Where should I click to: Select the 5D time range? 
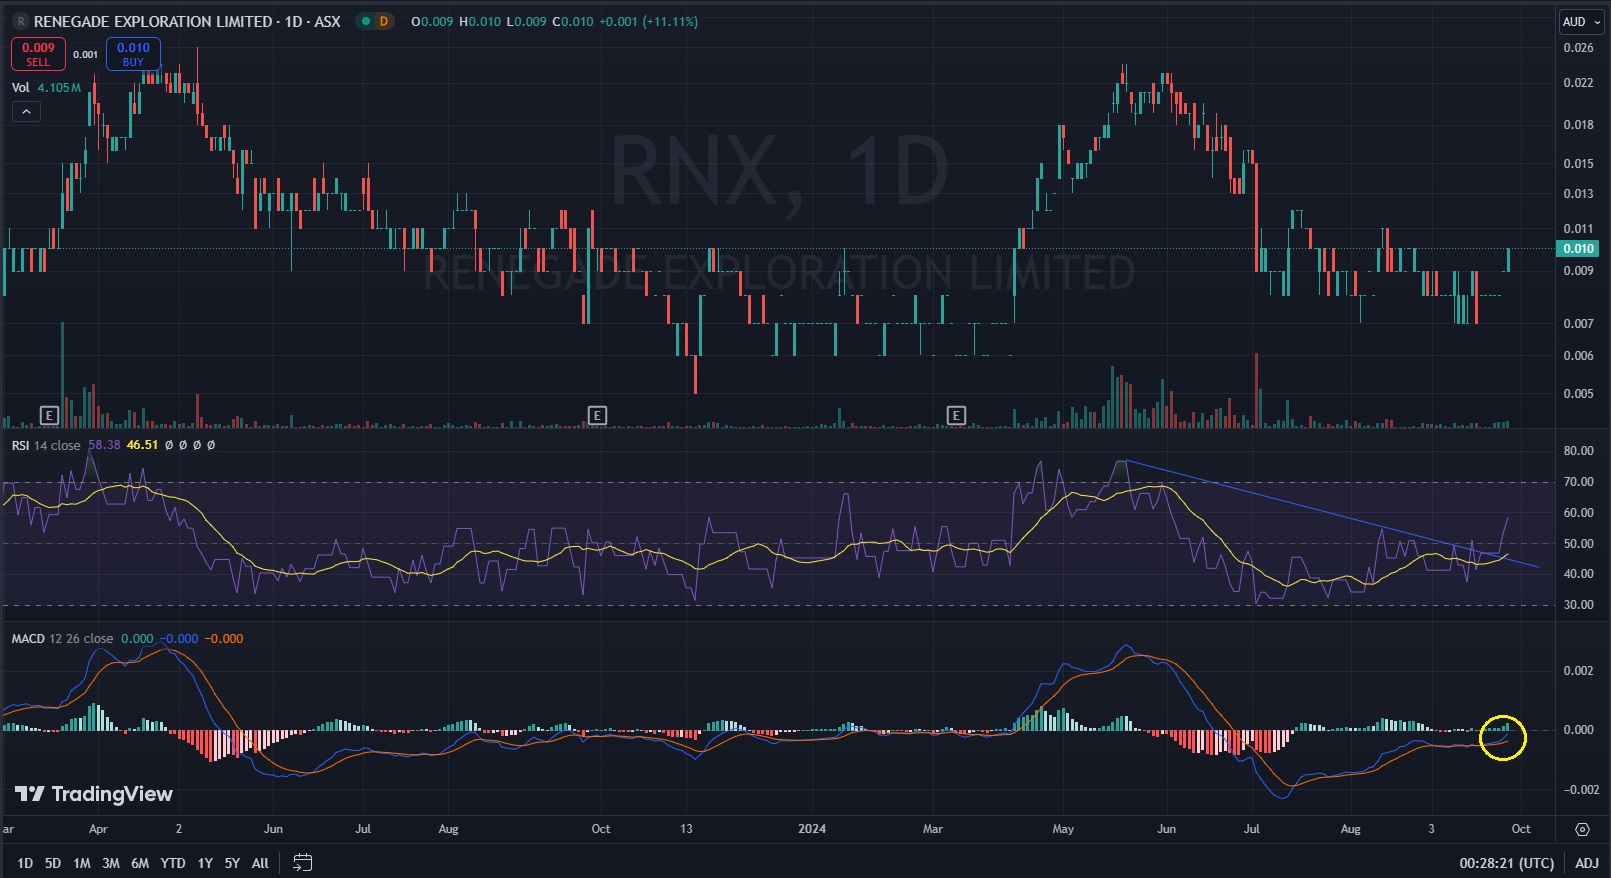coord(53,863)
